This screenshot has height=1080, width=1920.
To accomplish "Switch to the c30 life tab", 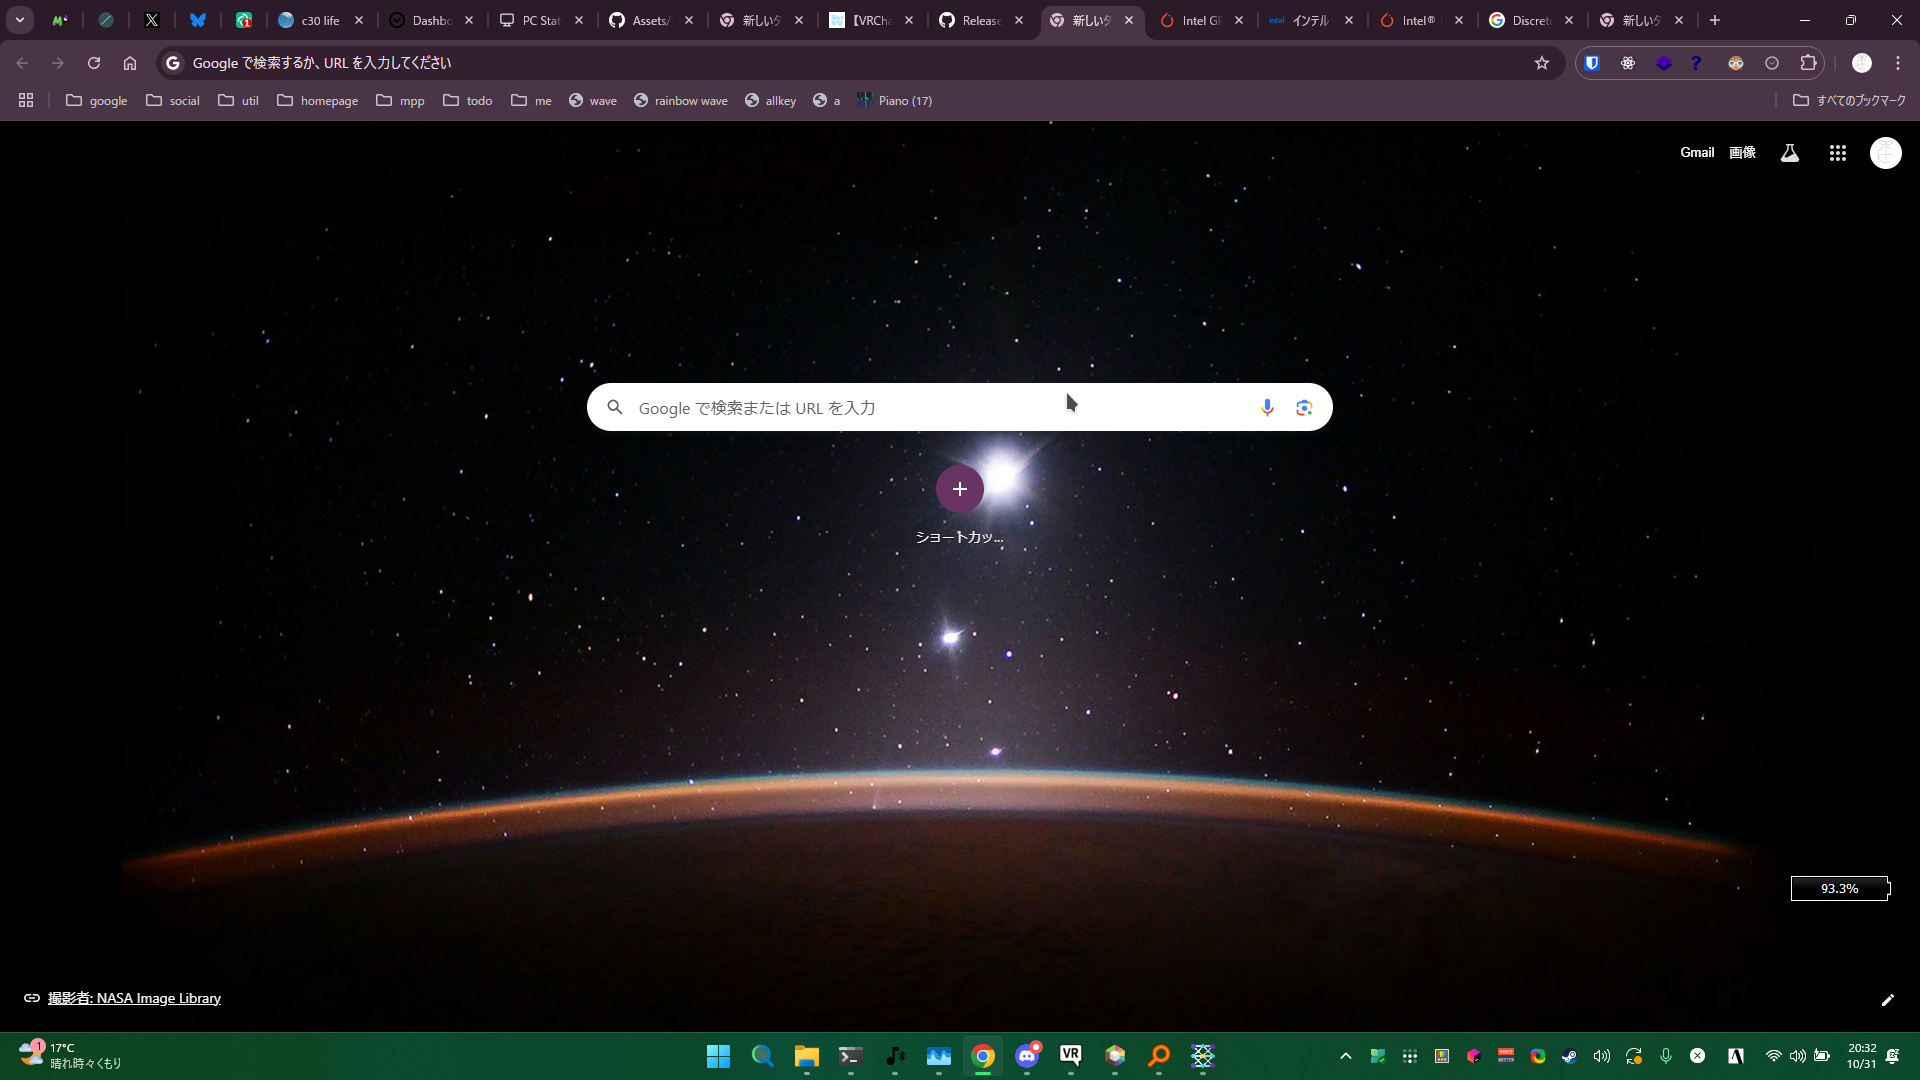I will pyautogui.click(x=318, y=20).
